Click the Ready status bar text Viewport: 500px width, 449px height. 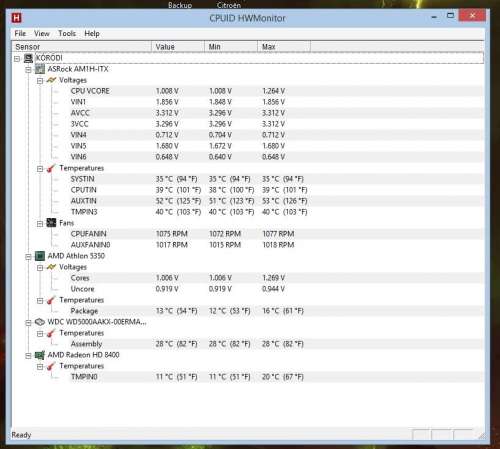click(x=21, y=435)
